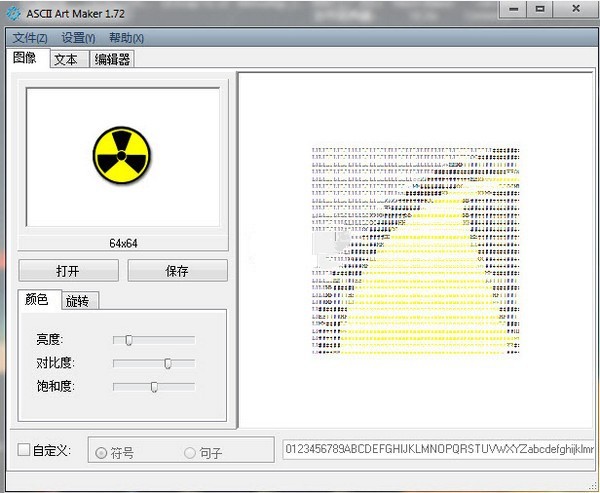Maximize the ASCII Art Maker window
This screenshot has width=600, height=493.
[x=540, y=9]
